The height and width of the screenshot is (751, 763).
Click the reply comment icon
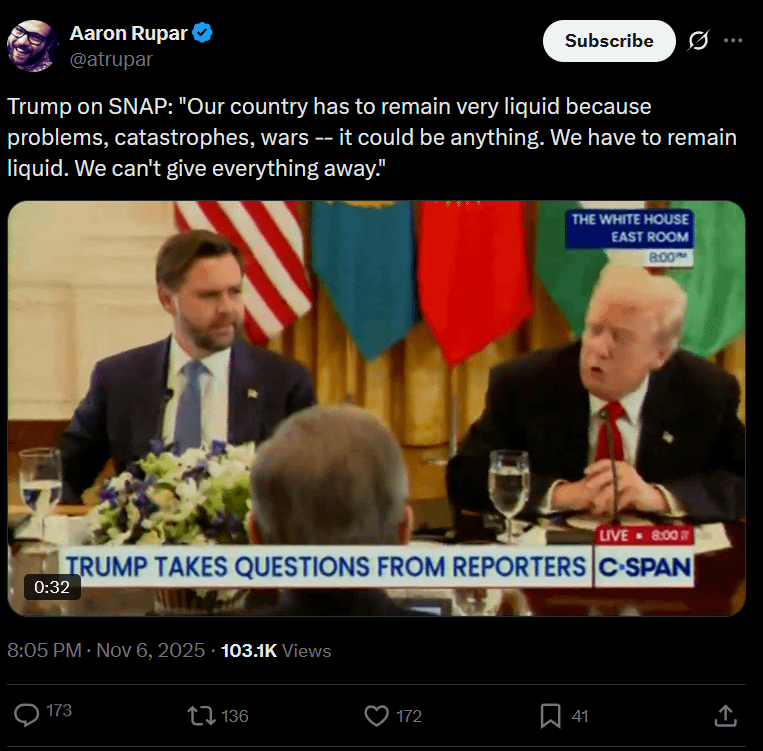click(28, 714)
